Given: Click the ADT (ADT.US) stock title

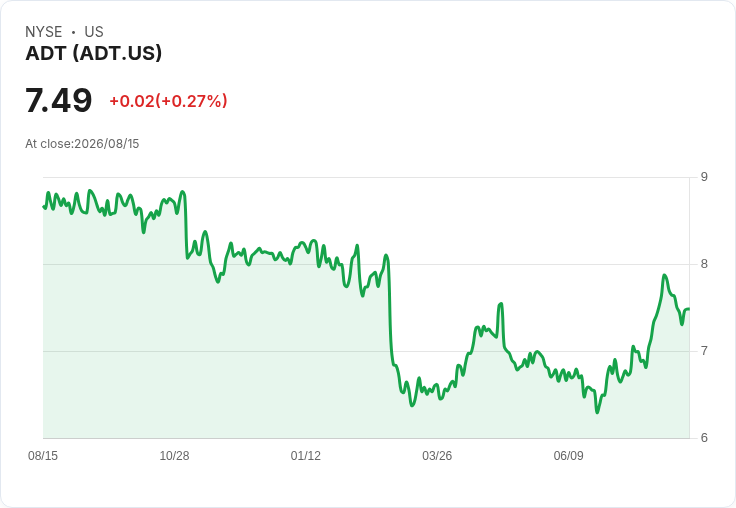Looking at the screenshot, I should (x=93, y=53).
